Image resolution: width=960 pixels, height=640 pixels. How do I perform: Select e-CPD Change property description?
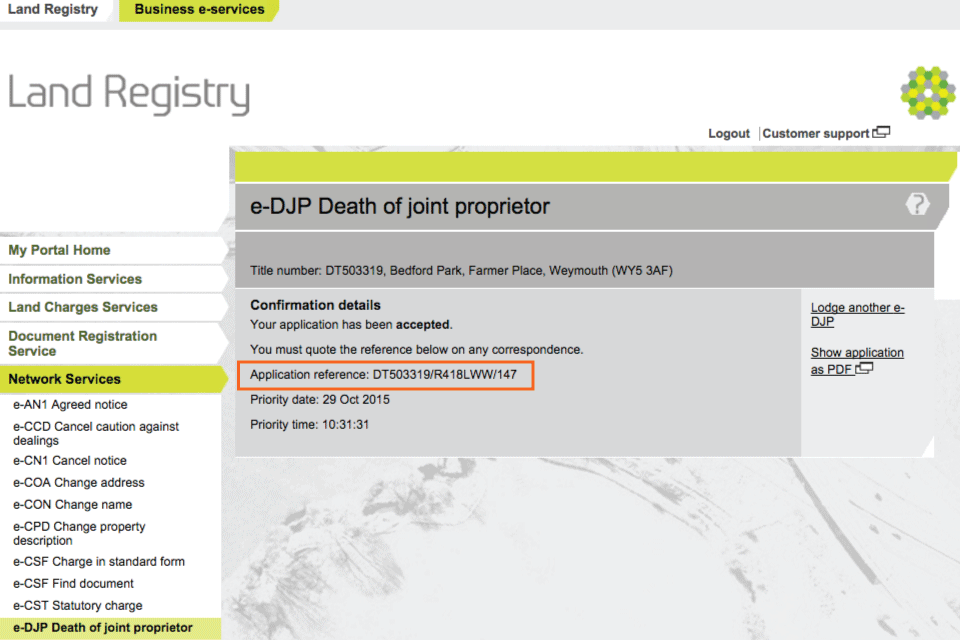click(x=79, y=533)
